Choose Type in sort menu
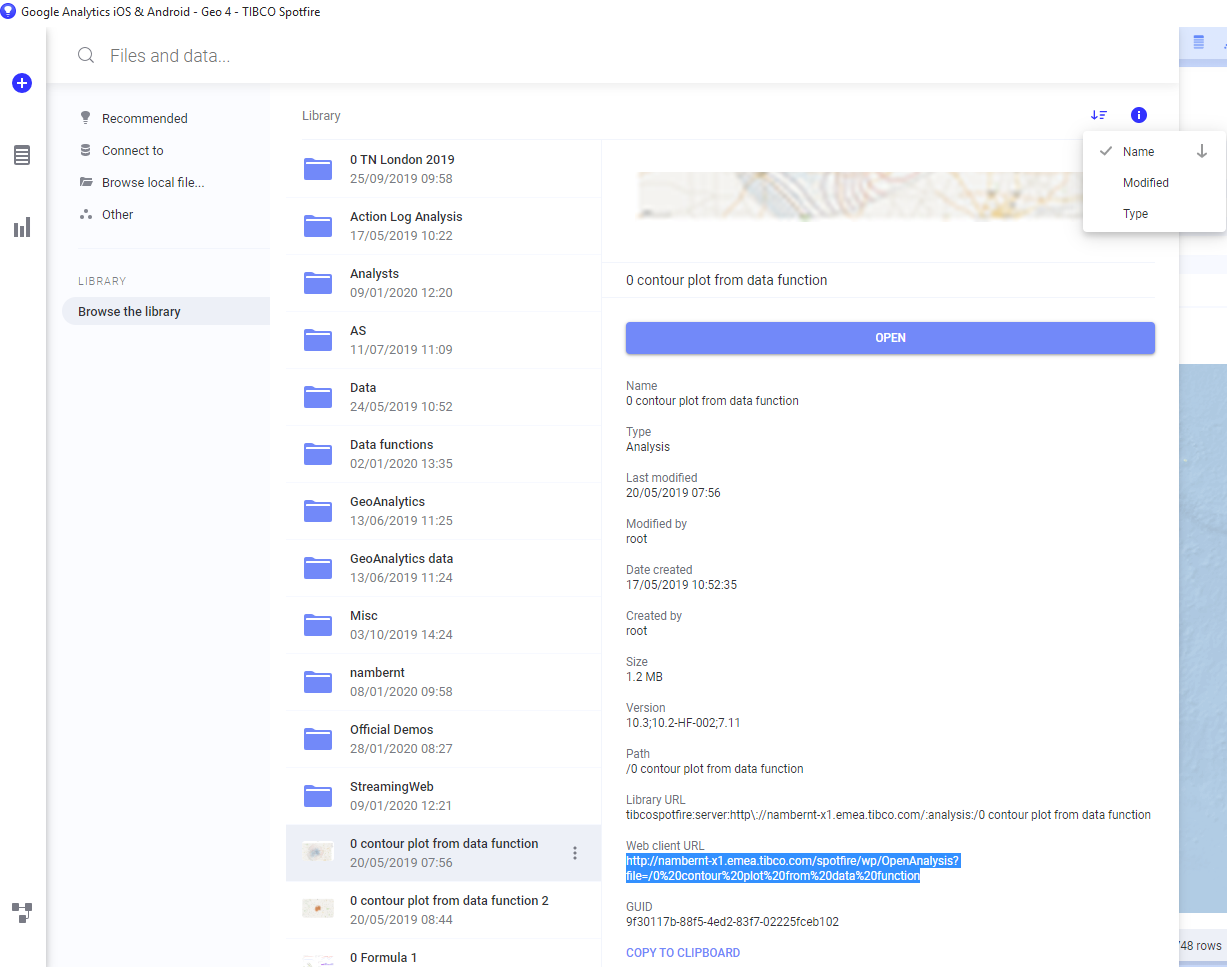Screen dimensions: 1227x967 (x=1135, y=214)
